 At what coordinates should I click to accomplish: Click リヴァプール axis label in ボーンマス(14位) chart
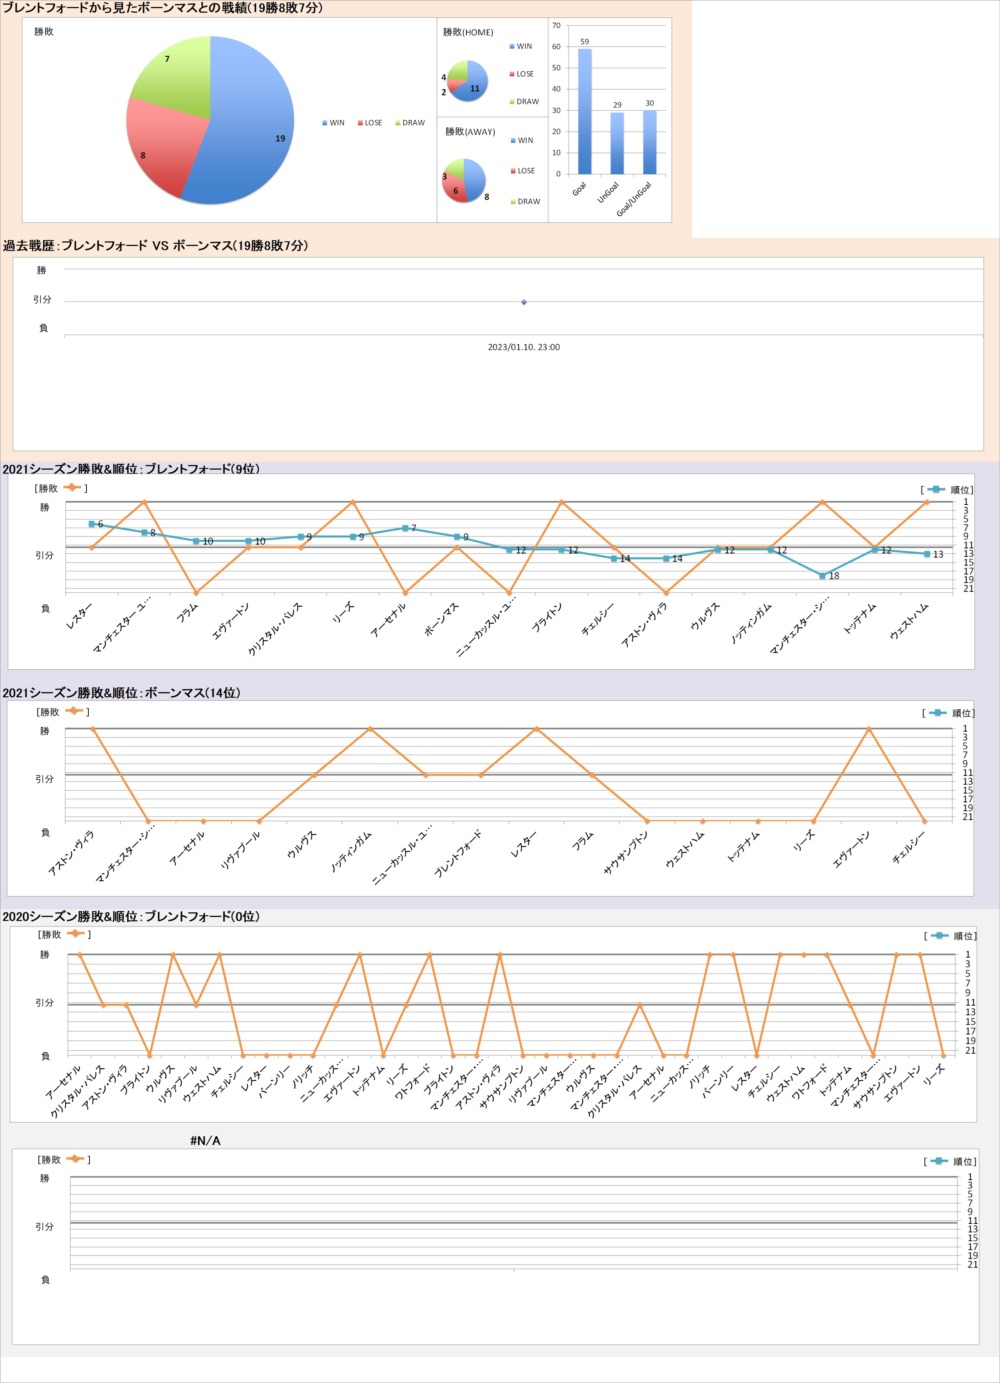239,848
